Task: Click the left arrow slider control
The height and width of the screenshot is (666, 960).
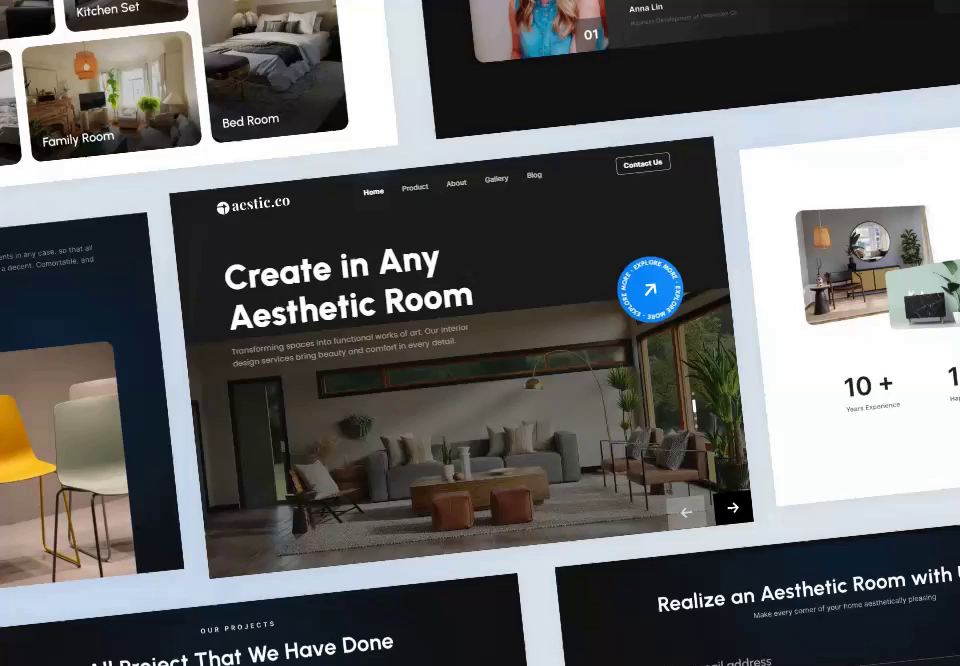Action: [686, 511]
